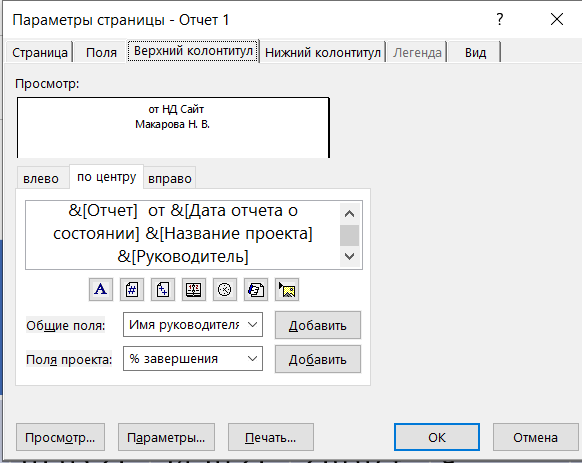Insert file name icon
The width and height of the screenshot is (582, 463).
(x=256, y=289)
